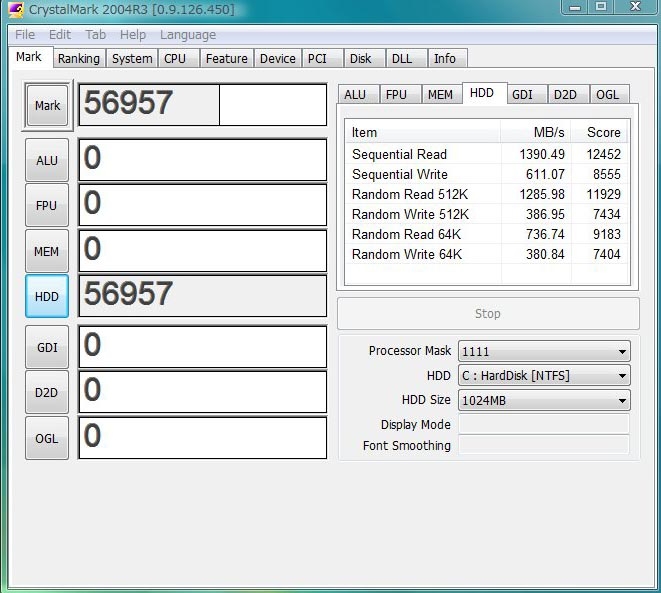Launch the GDI benchmark button
Image resolution: width=661 pixels, height=593 pixels.
pyautogui.click(x=47, y=348)
